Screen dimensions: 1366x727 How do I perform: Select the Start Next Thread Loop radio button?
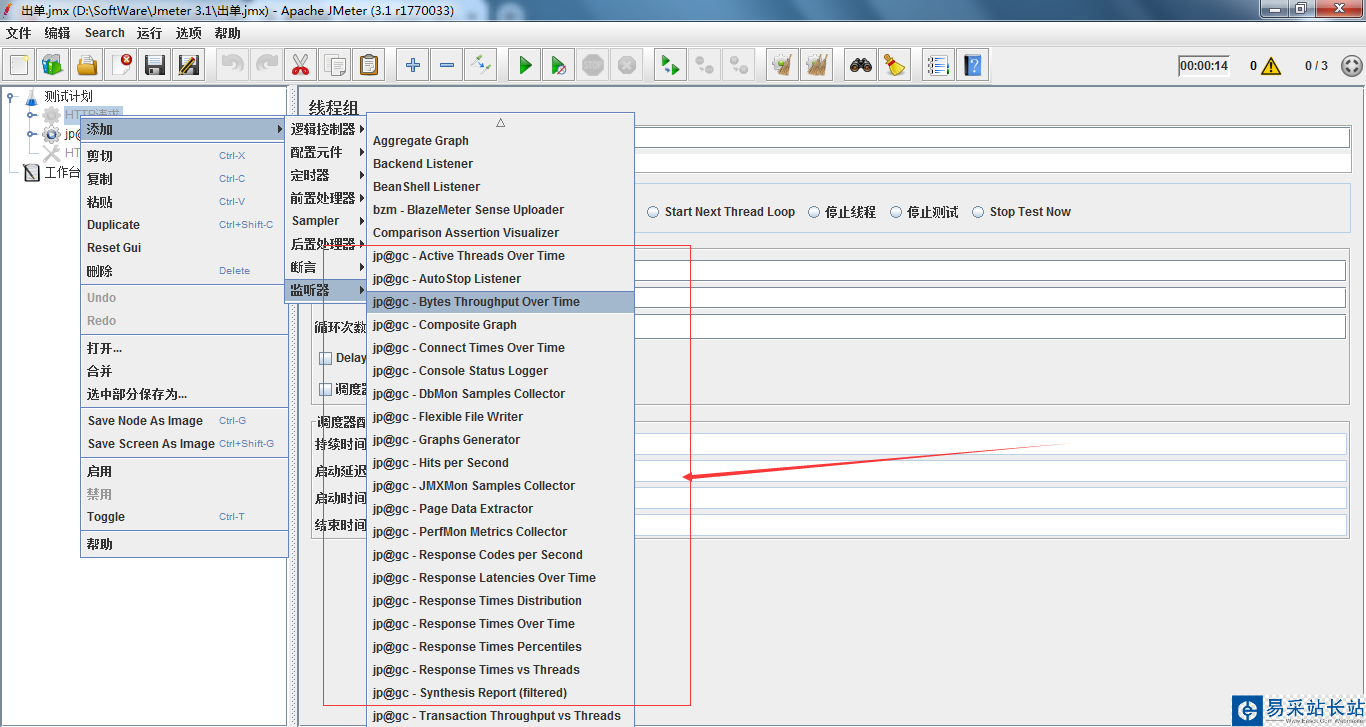(654, 212)
